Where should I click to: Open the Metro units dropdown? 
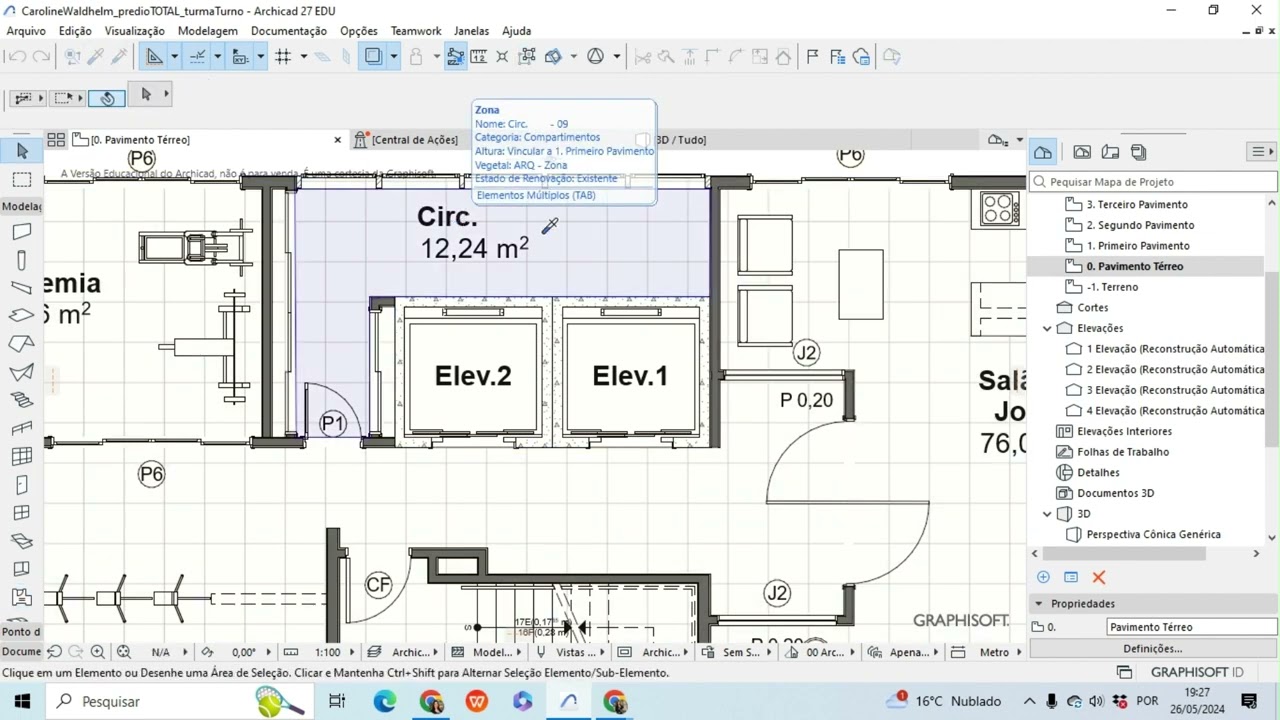coord(994,652)
